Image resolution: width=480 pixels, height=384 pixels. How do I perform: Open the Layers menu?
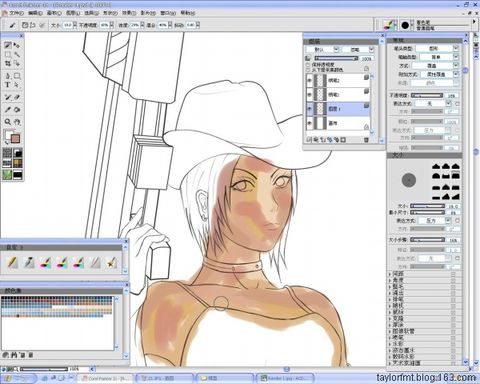[73, 13]
